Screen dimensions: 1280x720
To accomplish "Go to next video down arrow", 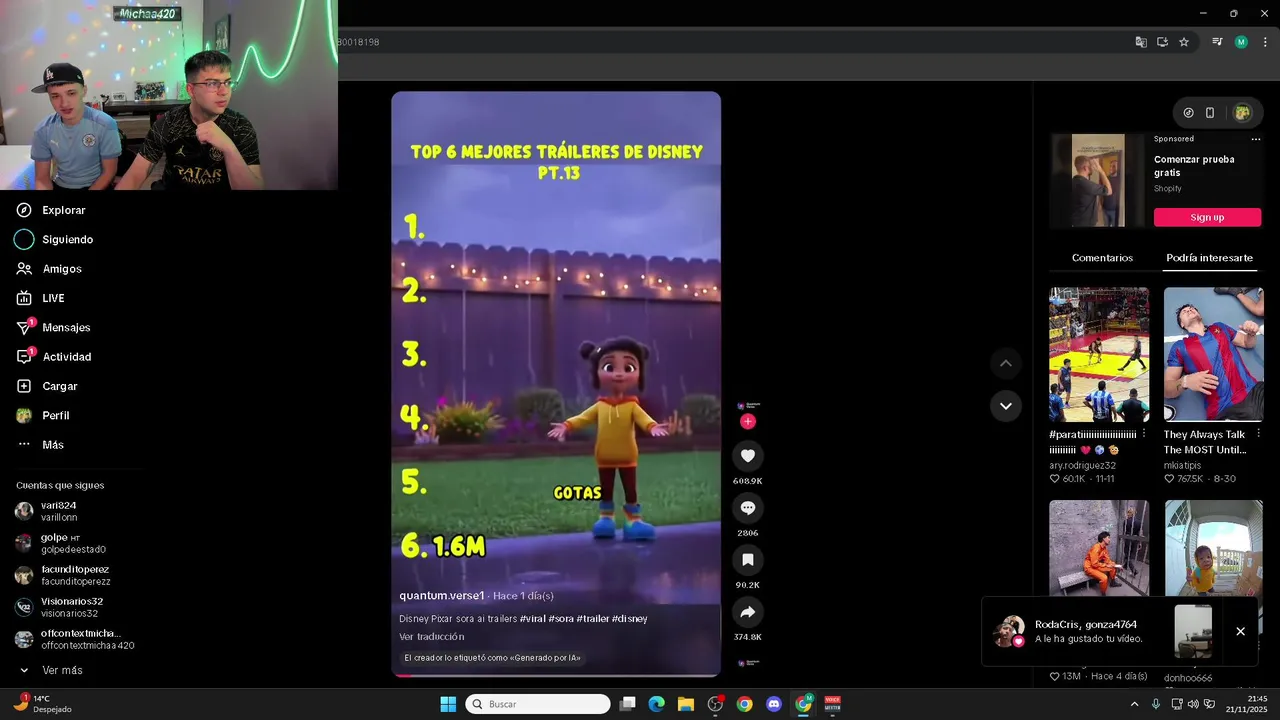I will [1006, 406].
